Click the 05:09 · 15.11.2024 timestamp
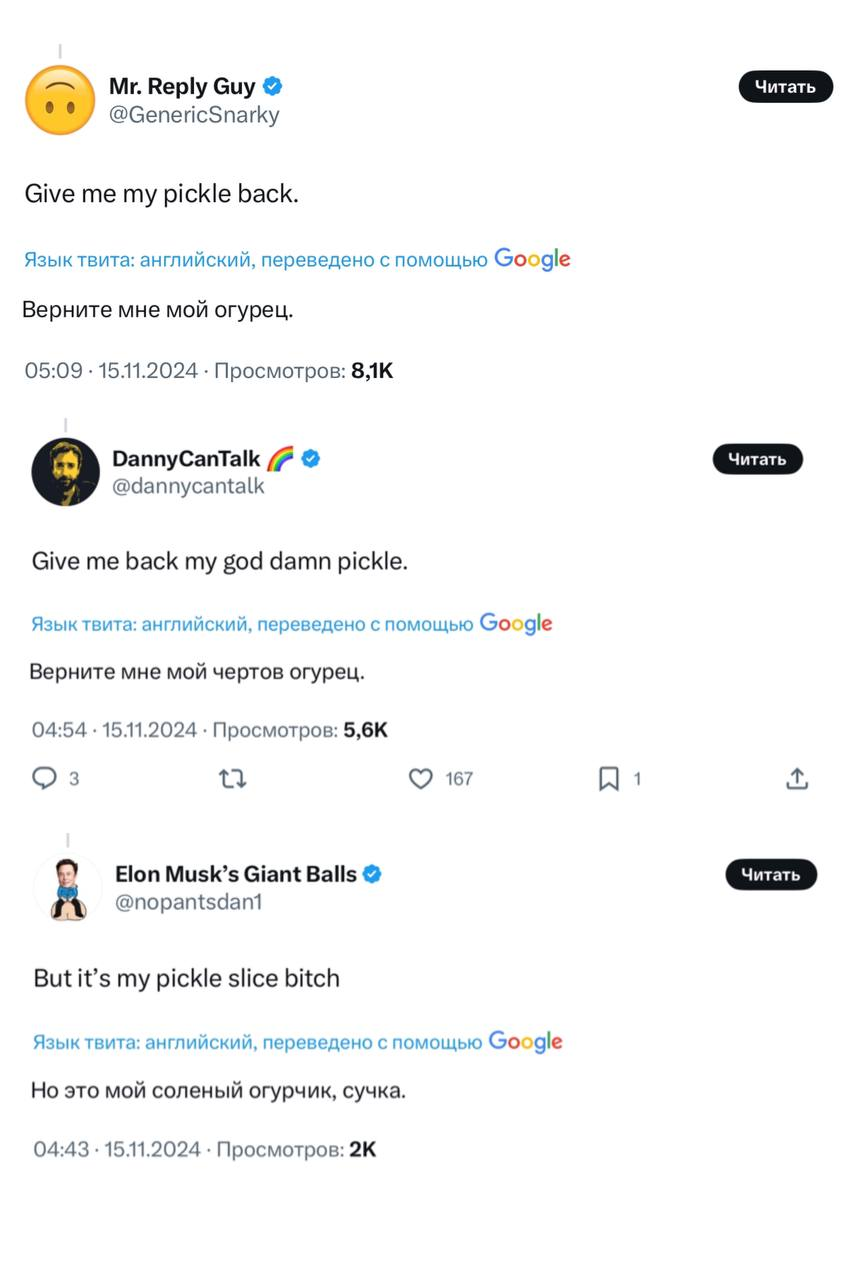 pyautogui.click(x=112, y=371)
